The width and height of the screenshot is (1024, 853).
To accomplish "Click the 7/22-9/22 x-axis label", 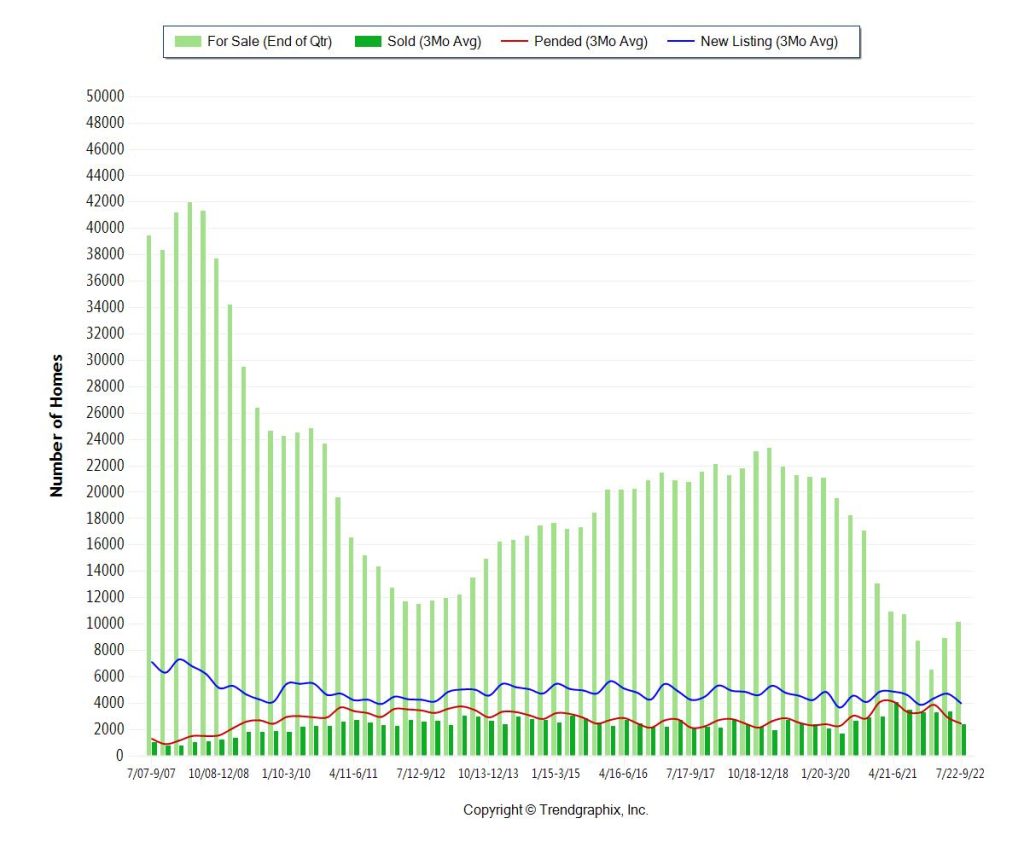I will [x=960, y=774].
